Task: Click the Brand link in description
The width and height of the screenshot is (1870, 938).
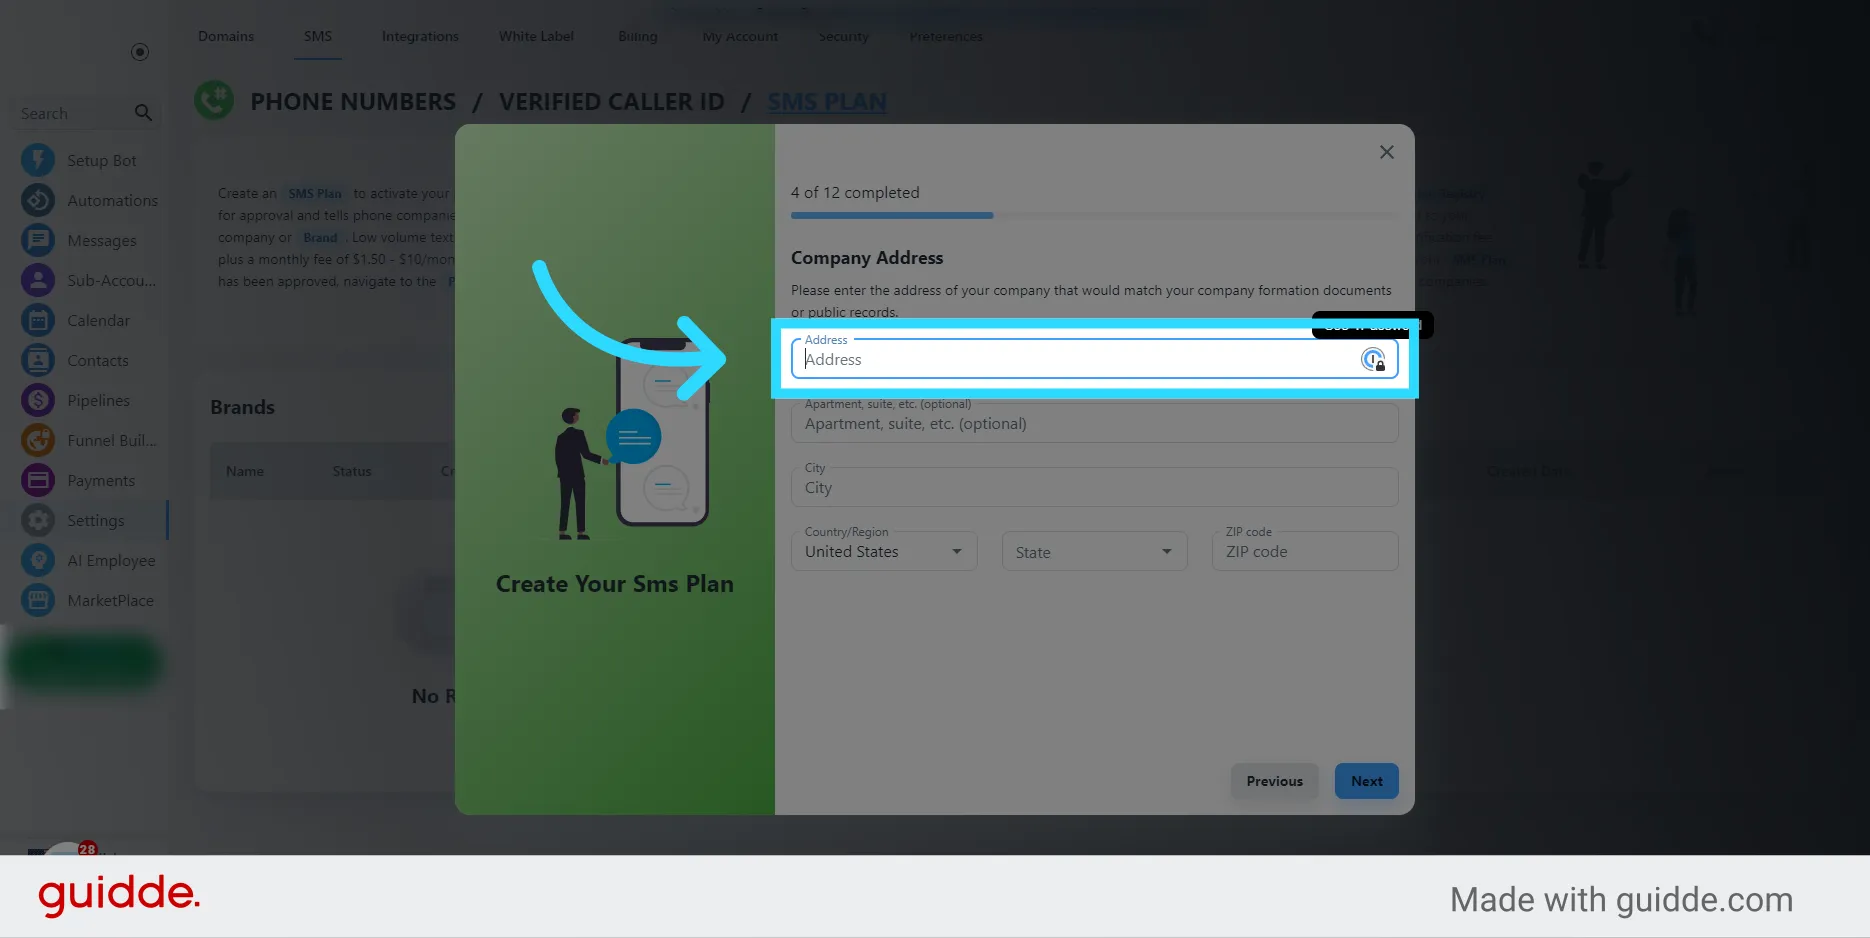Action: tap(320, 237)
